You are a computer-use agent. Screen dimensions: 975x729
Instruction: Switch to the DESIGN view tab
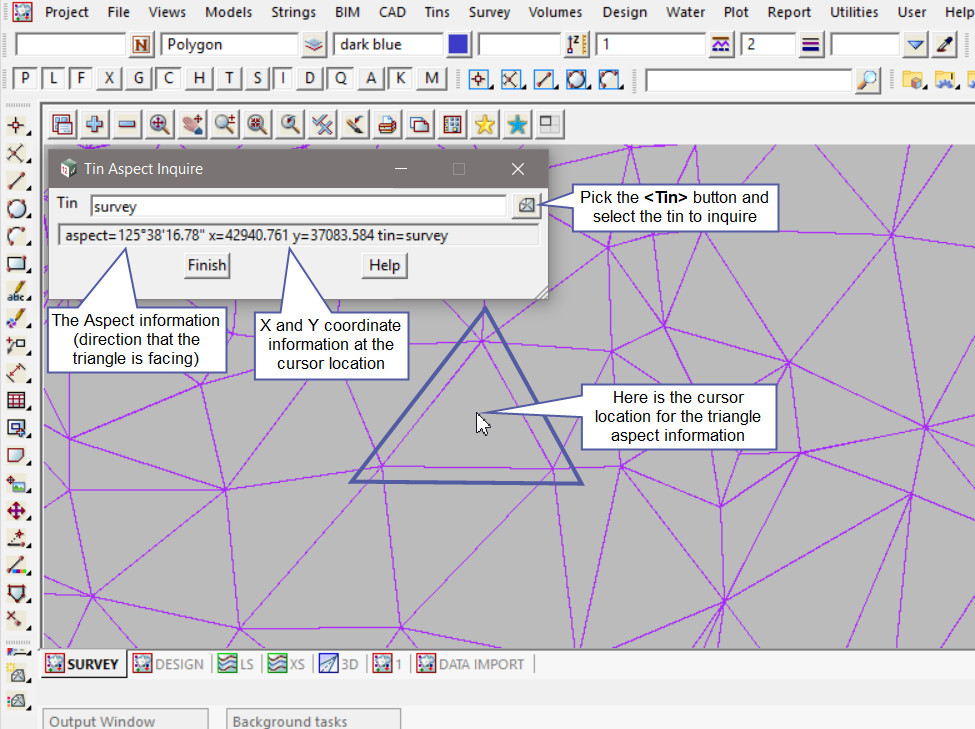click(x=169, y=664)
